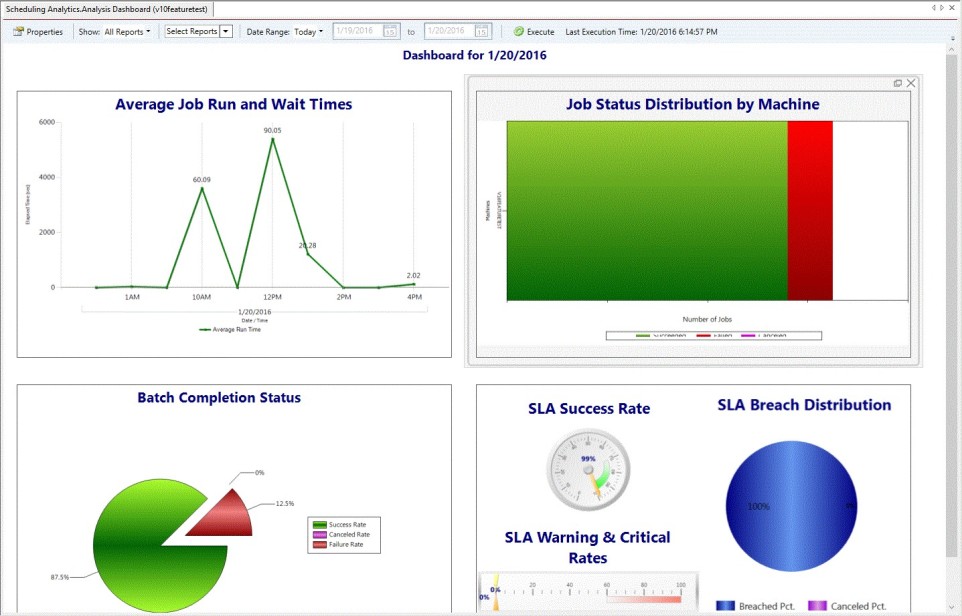The image size is (962, 616).
Task: Click the Average Run Time legend marker
Action: coord(206,329)
